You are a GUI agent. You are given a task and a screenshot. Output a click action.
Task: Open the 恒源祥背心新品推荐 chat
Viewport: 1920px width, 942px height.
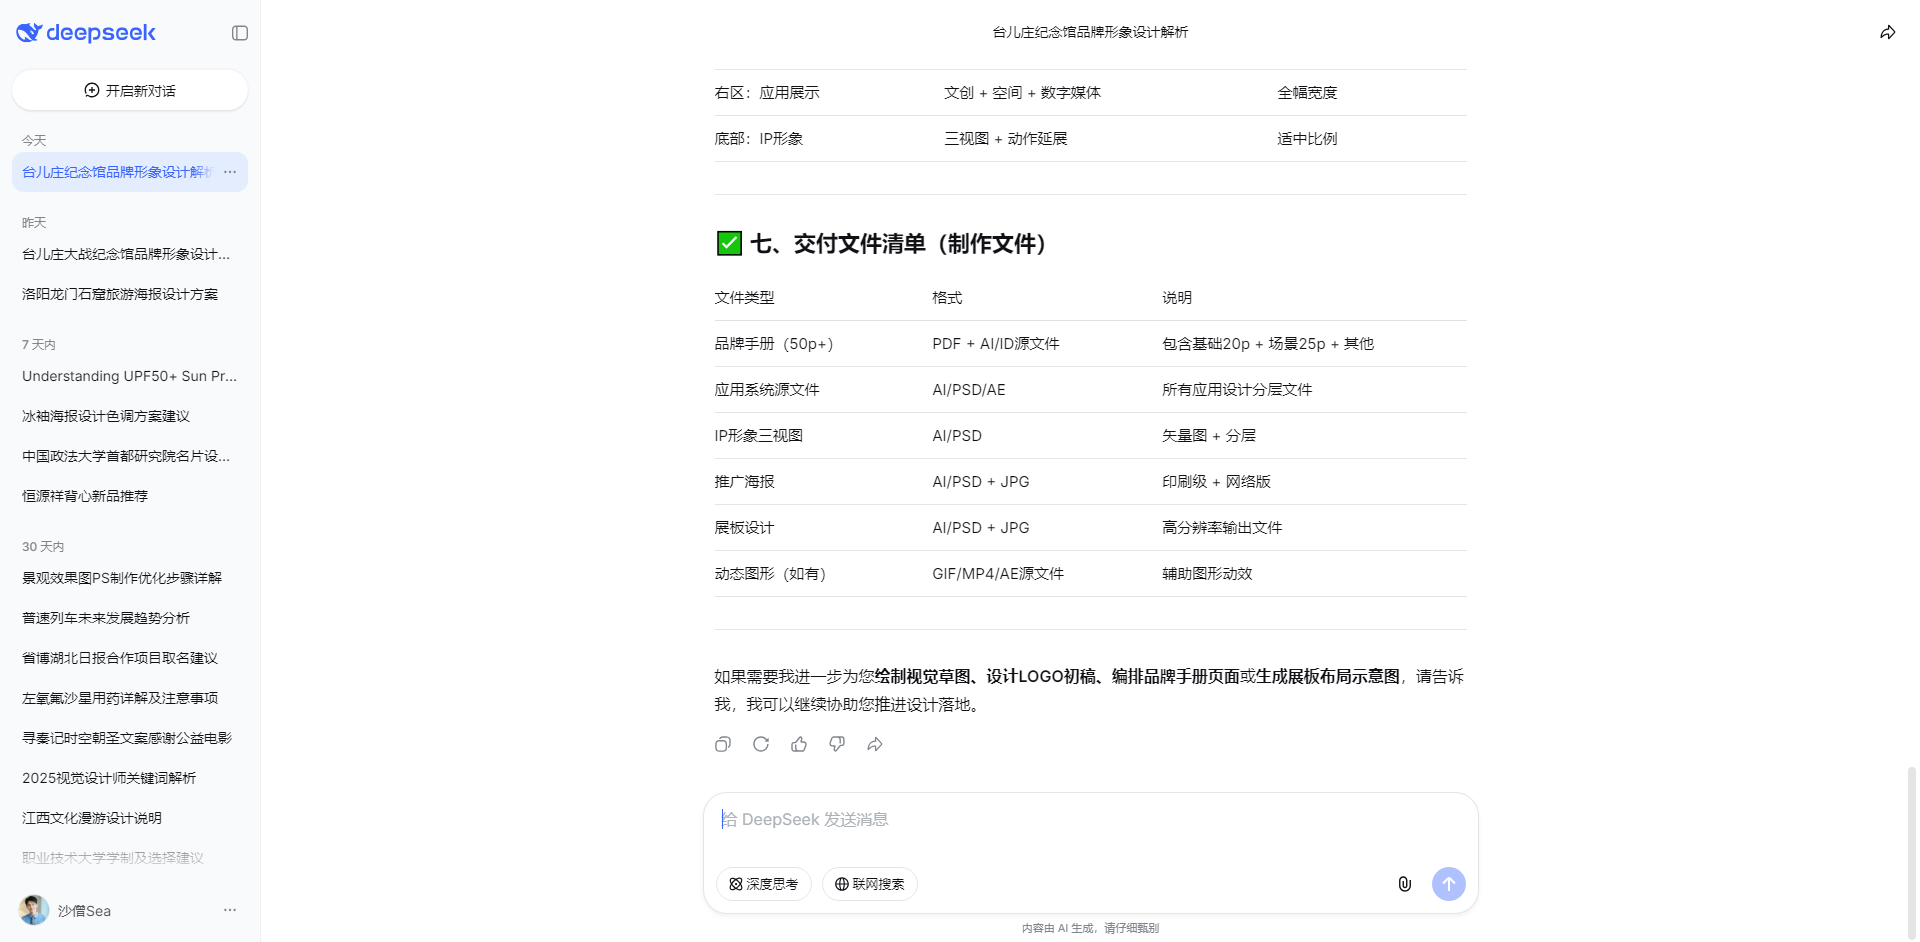coord(130,496)
